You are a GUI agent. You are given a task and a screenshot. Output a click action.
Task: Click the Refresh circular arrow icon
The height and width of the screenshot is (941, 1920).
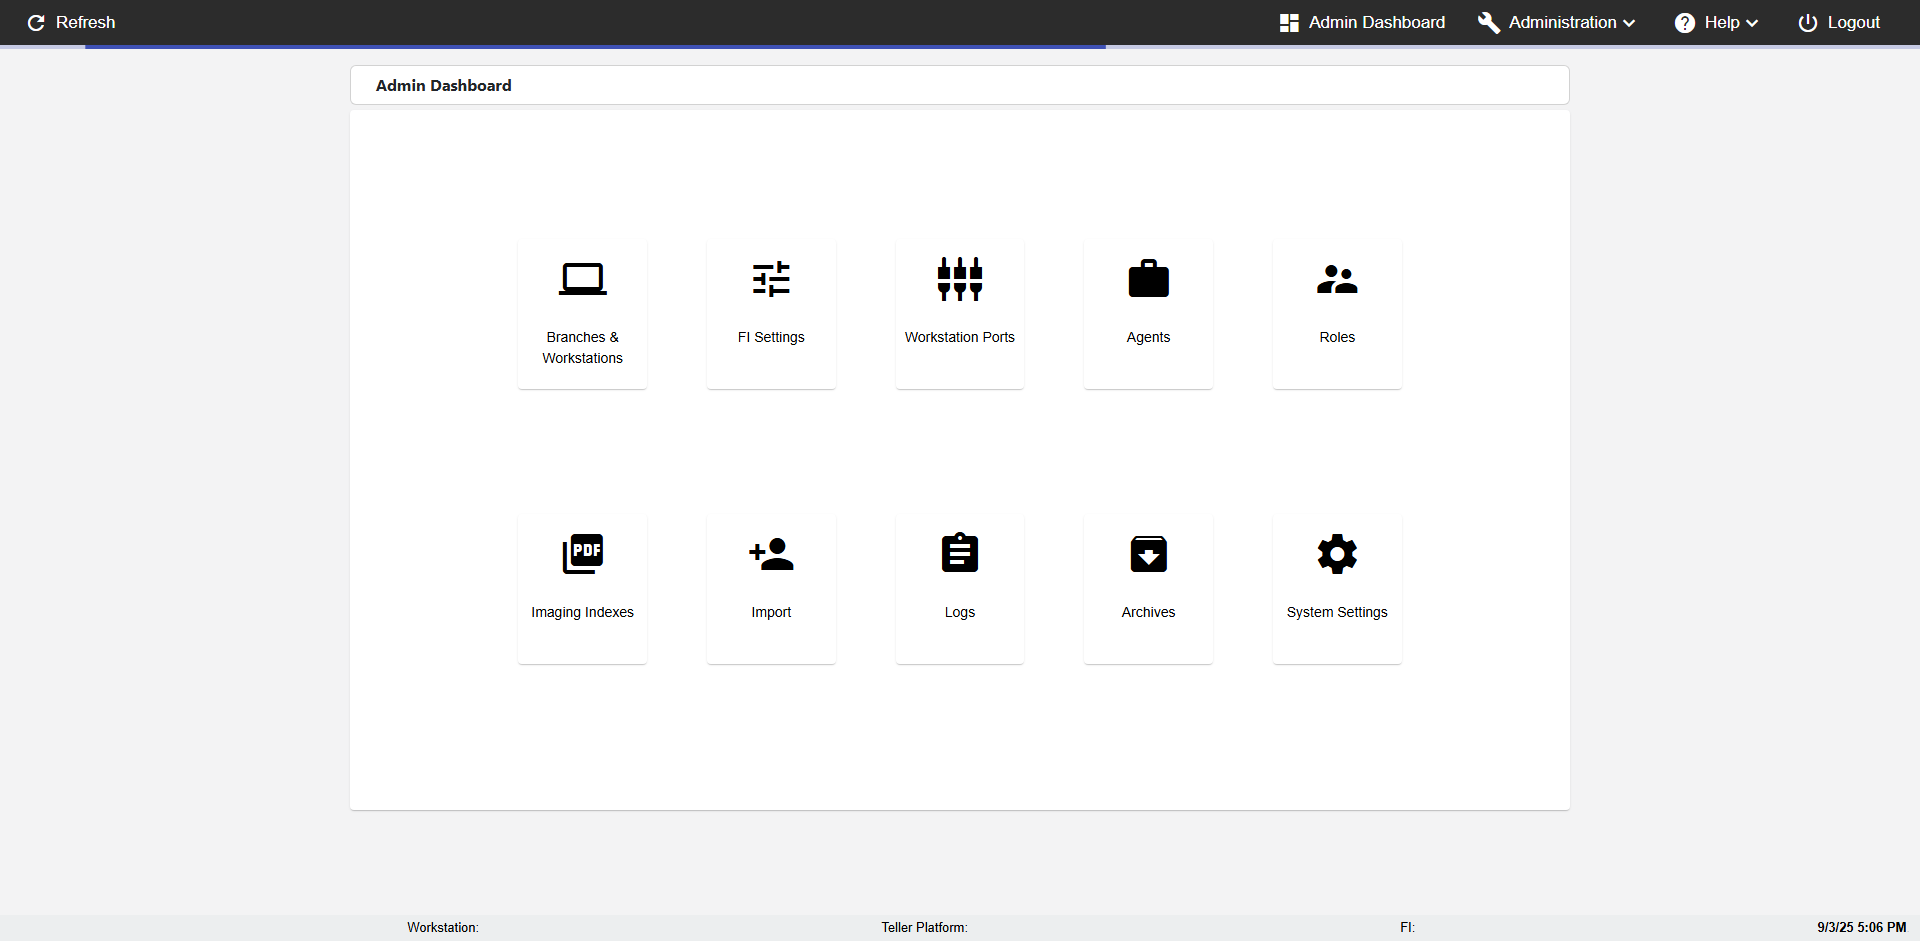pyautogui.click(x=36, y=23)
